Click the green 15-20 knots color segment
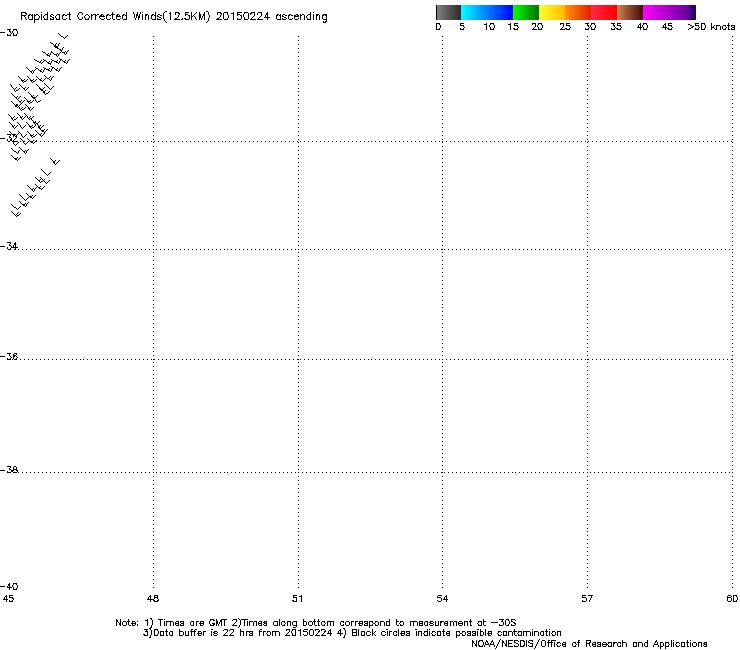The height and width of the screenshot is (650, 740). coord(526,12)
